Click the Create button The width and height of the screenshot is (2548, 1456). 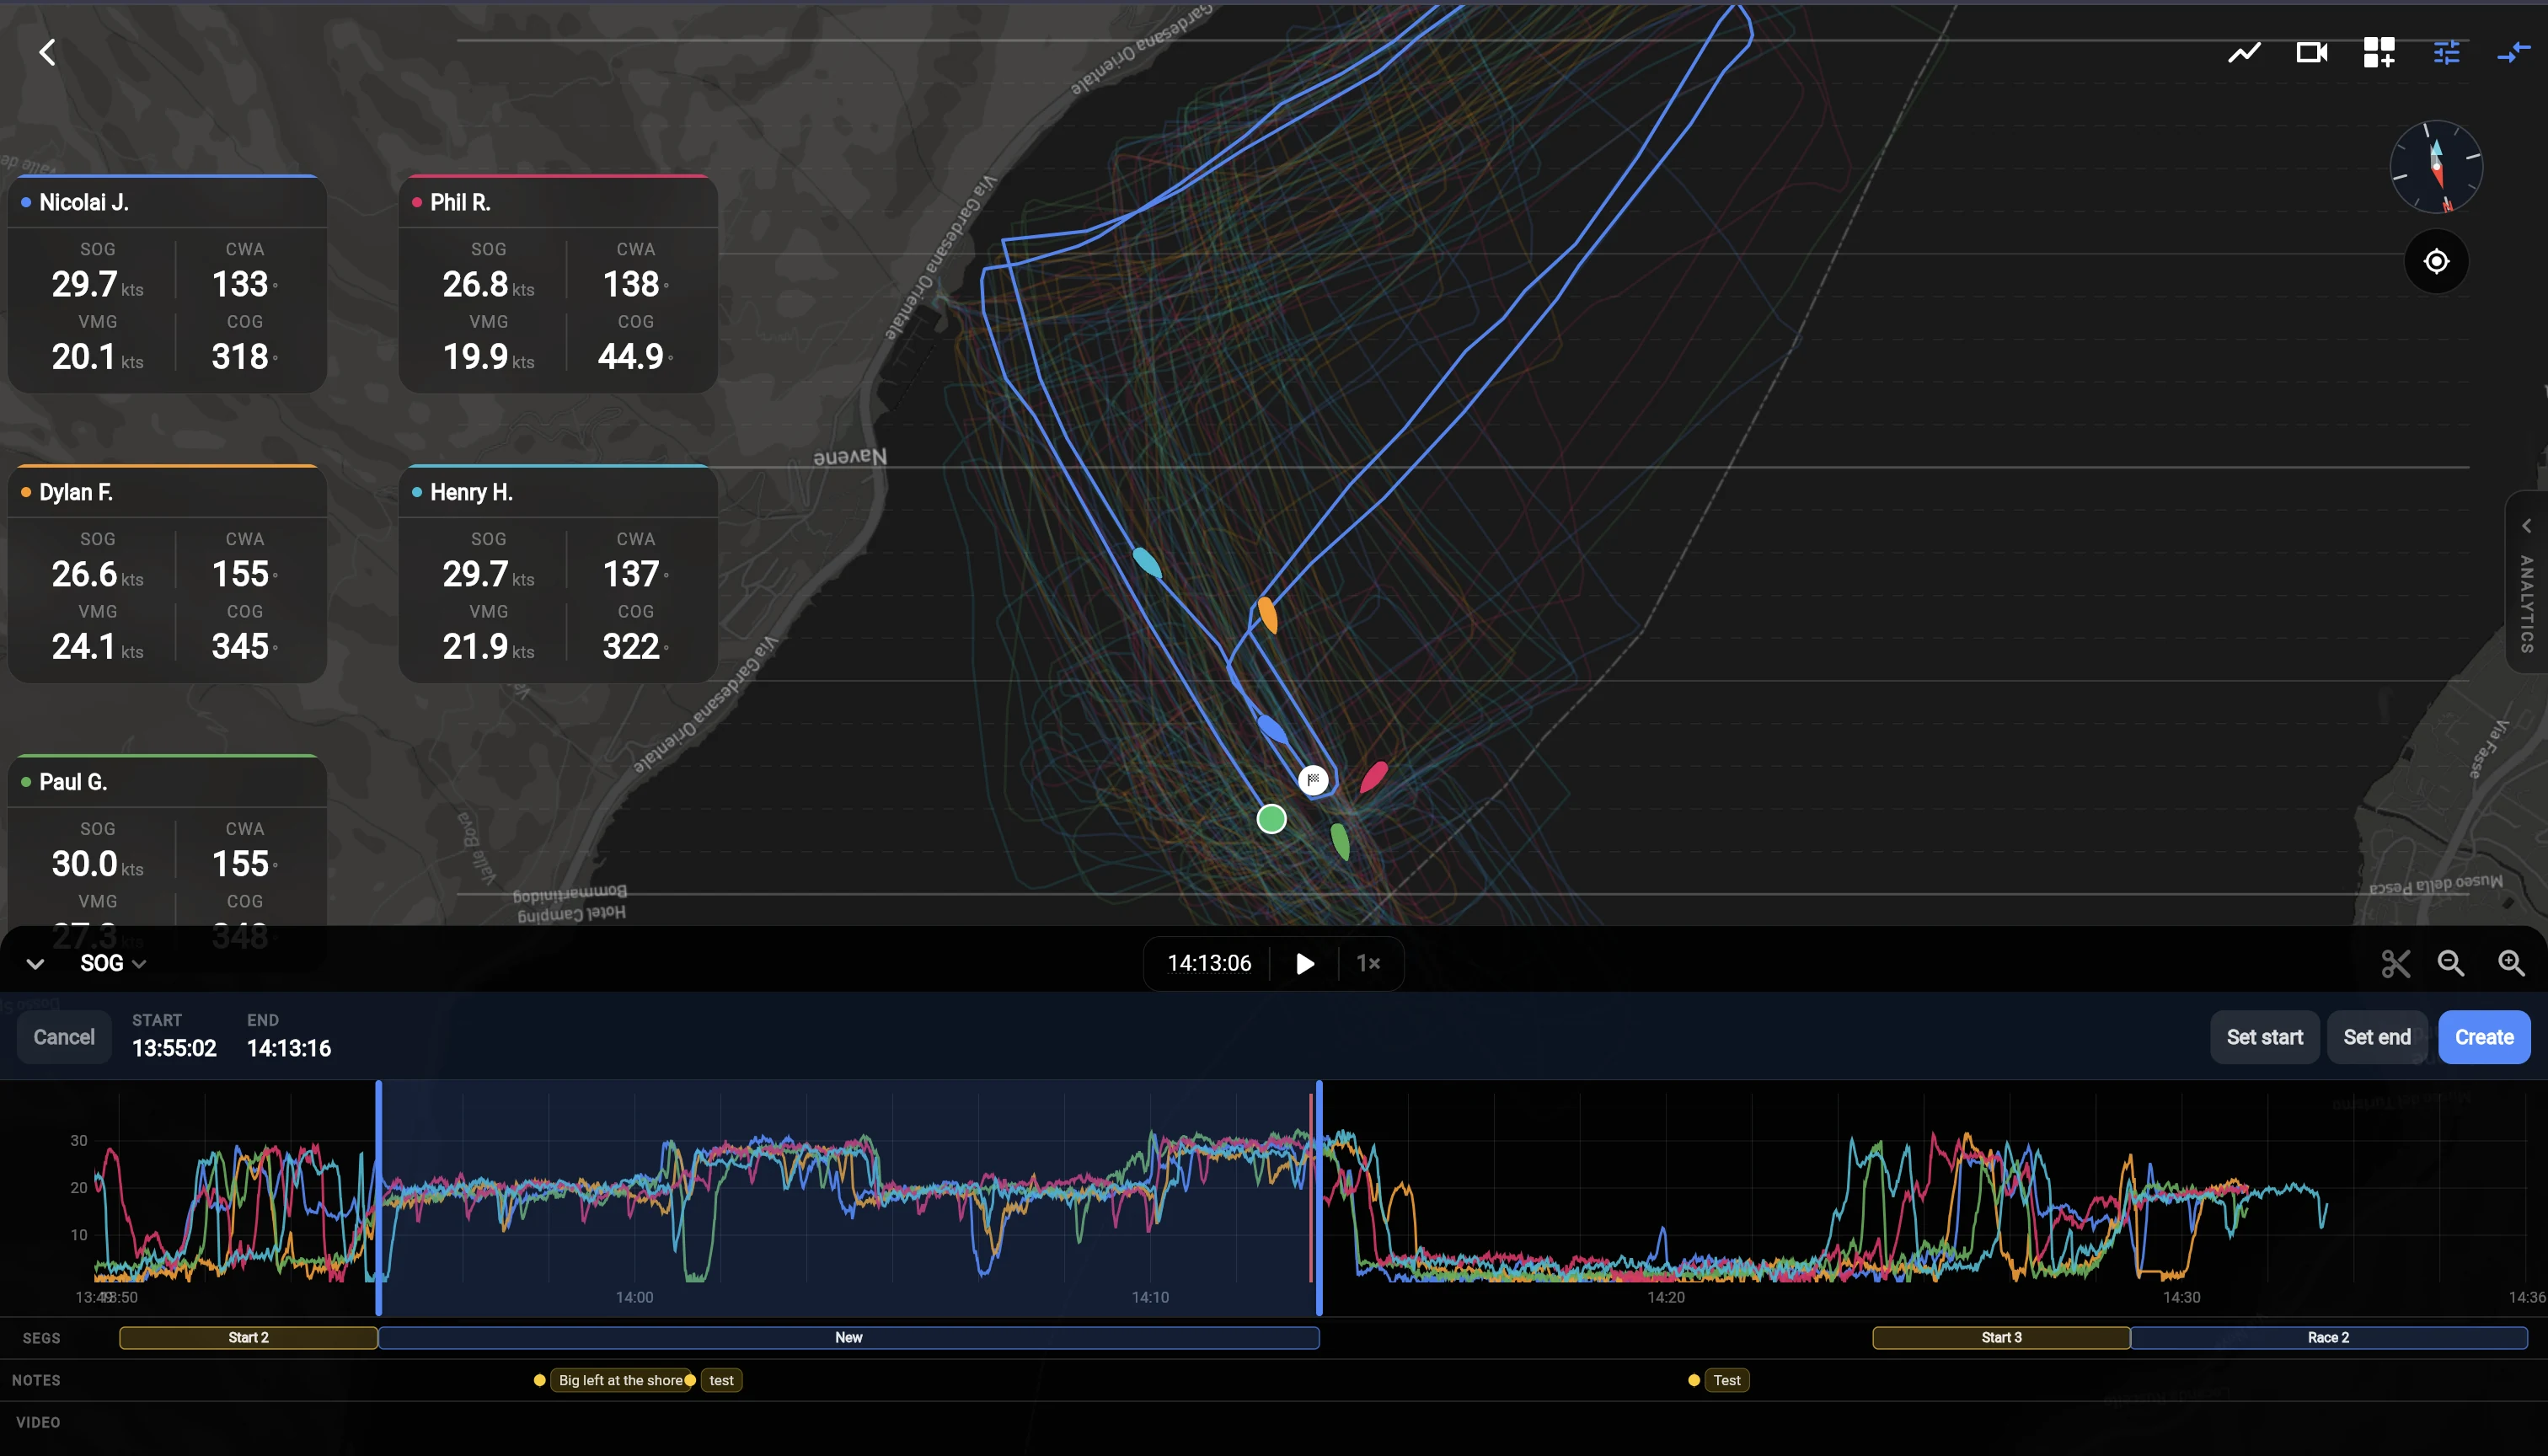pyautogui.click(x=2484, y=1037)
